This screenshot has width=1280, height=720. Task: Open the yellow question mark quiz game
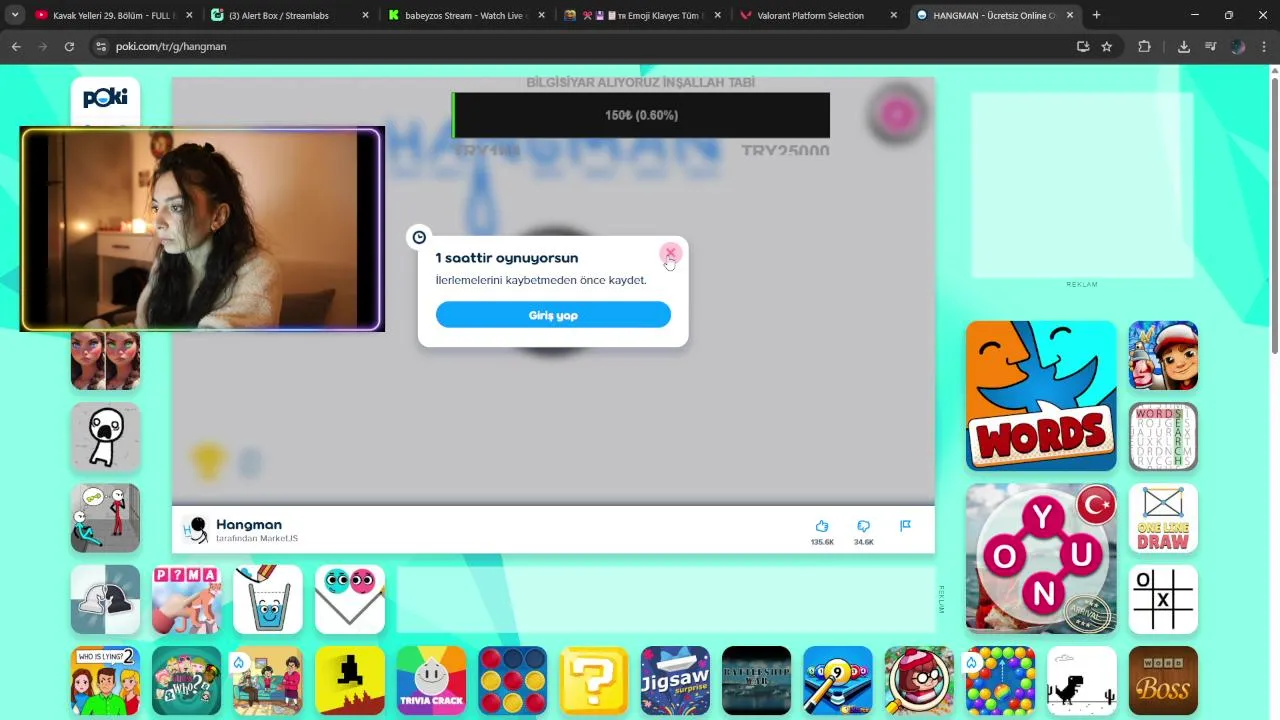[x=594, y=680]
